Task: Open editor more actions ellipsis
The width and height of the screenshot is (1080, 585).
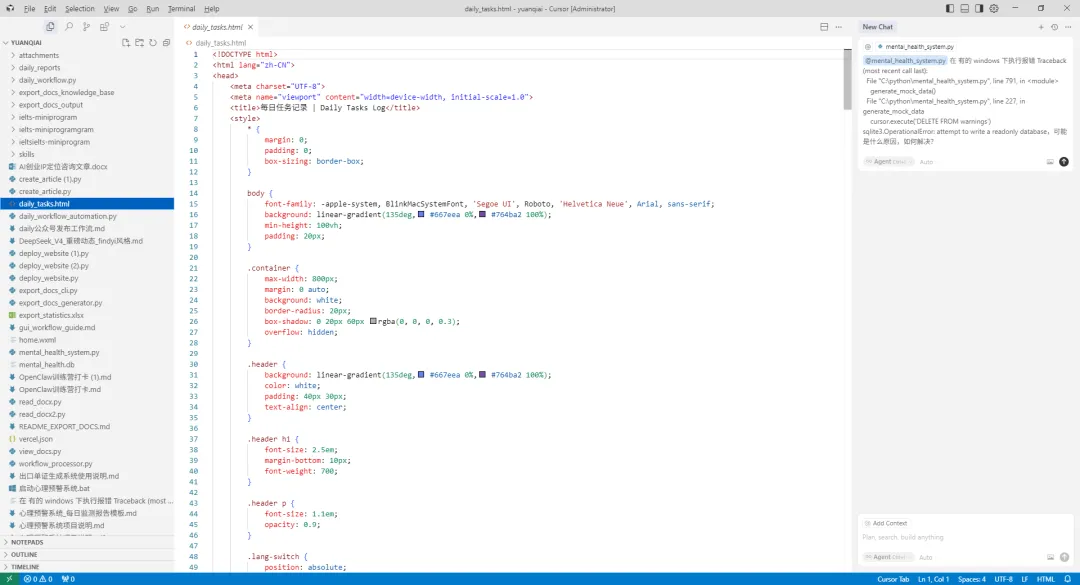Action: pyautogui.click(x=838, y=27)
